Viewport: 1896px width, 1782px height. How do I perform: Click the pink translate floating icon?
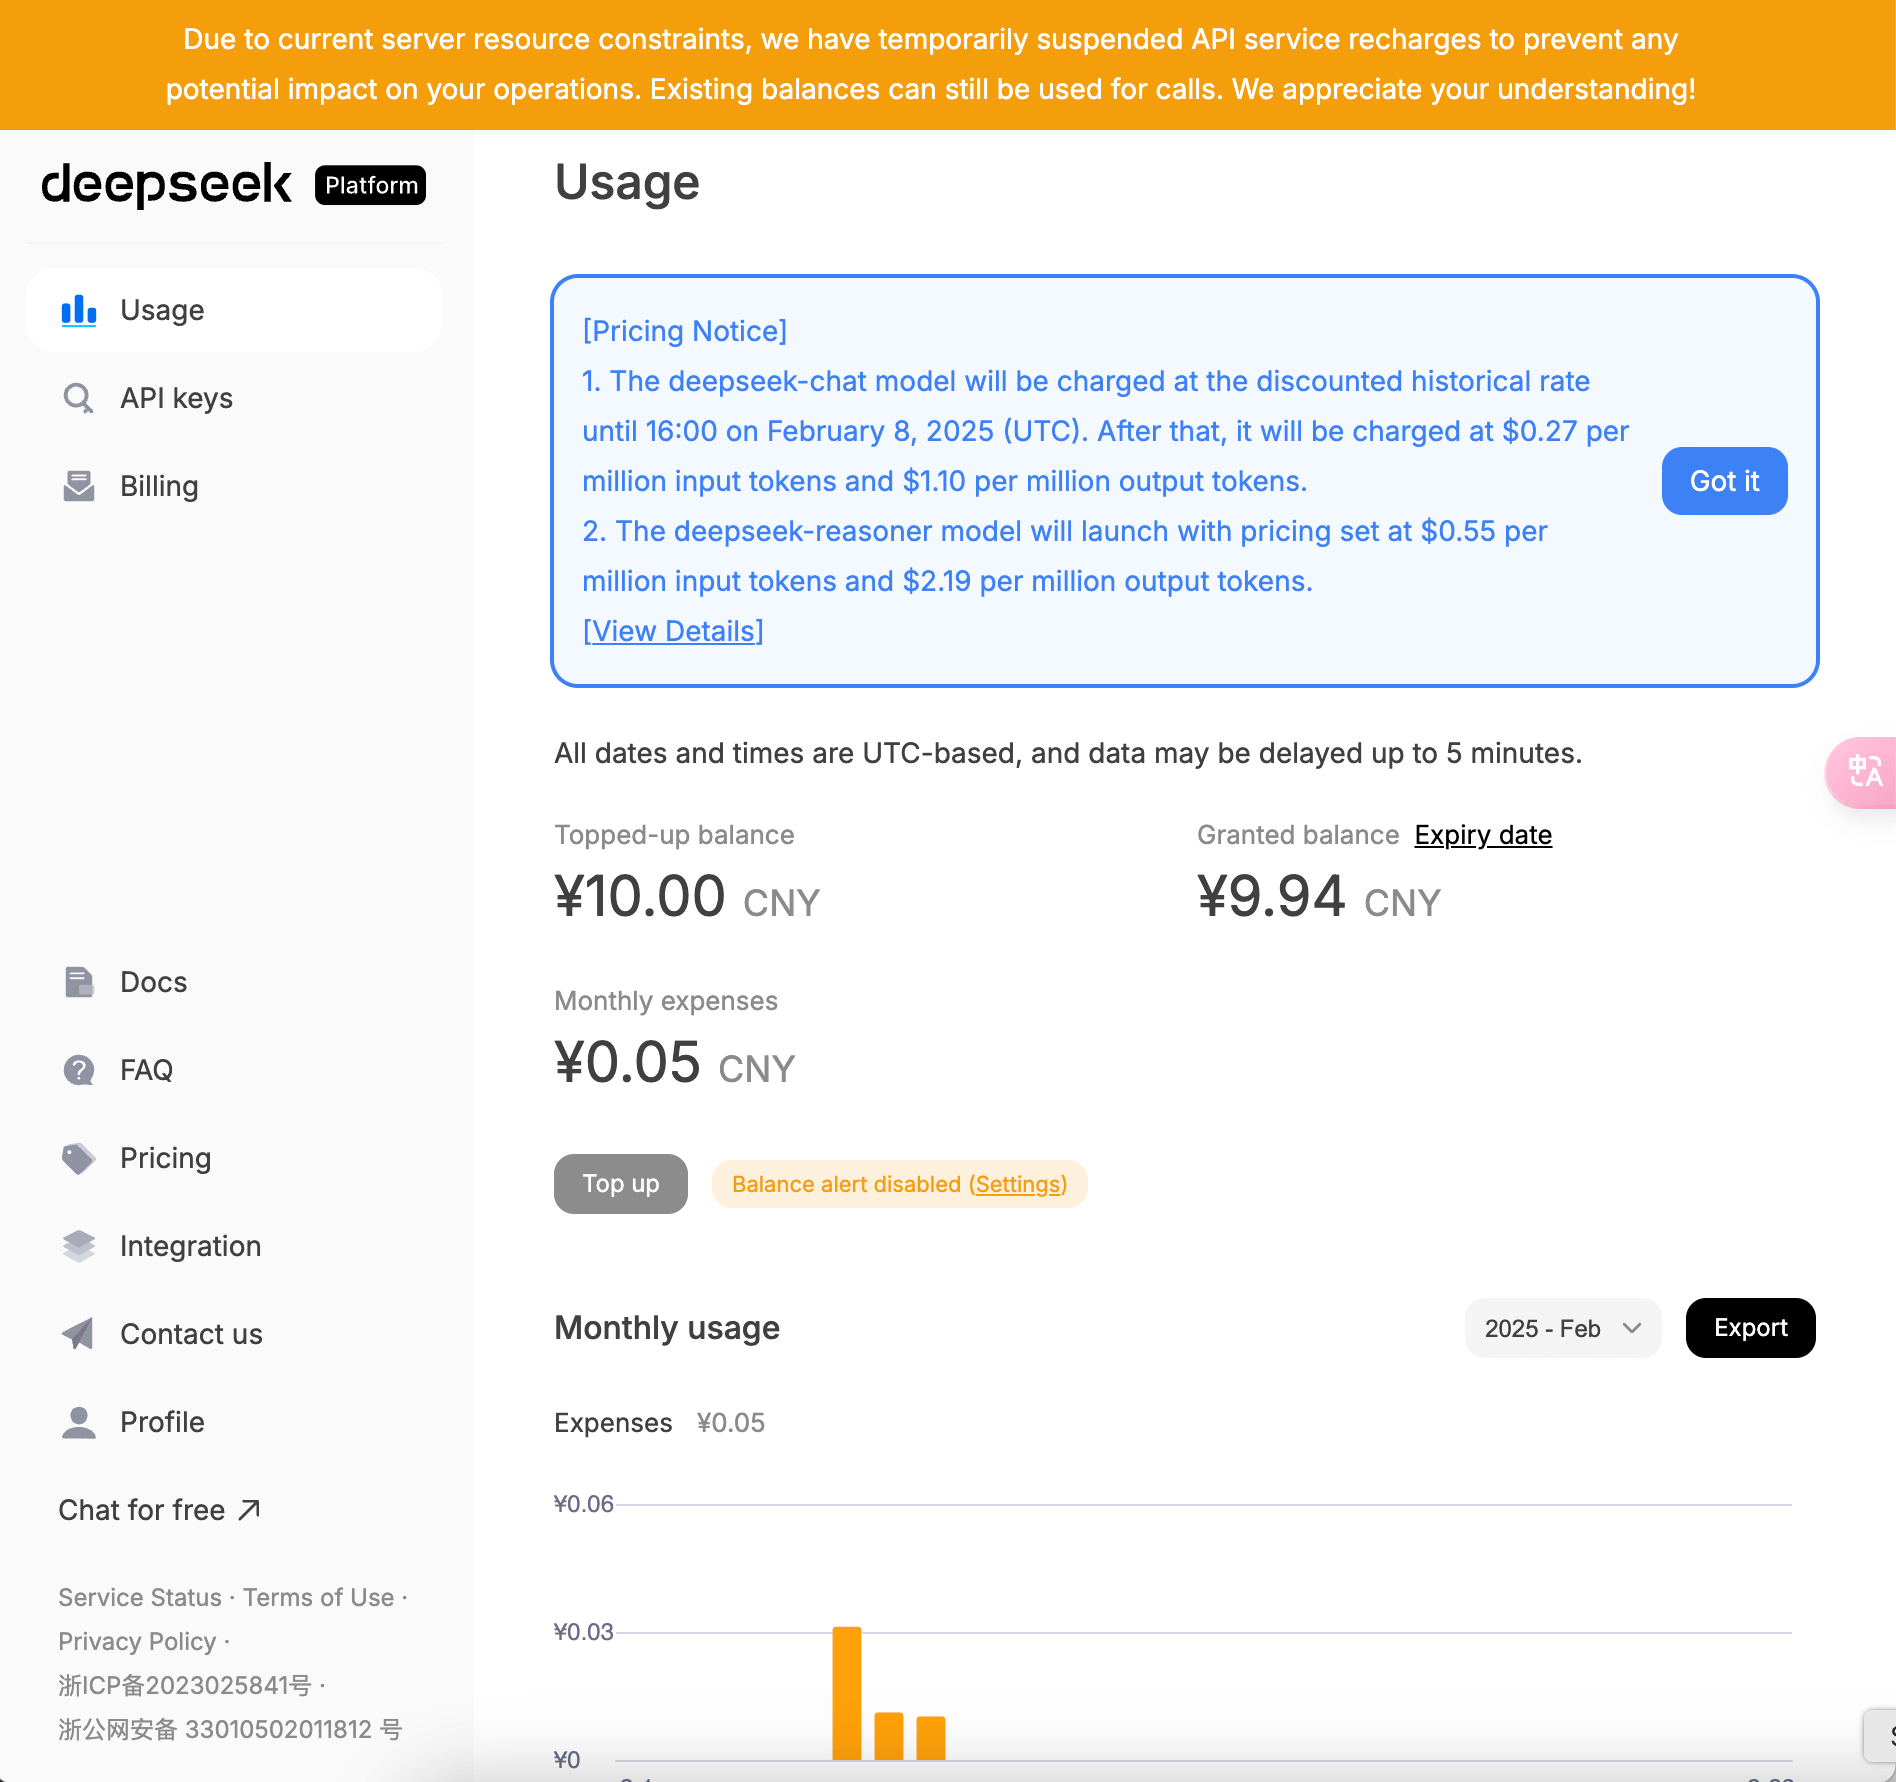click(1864, 772)
